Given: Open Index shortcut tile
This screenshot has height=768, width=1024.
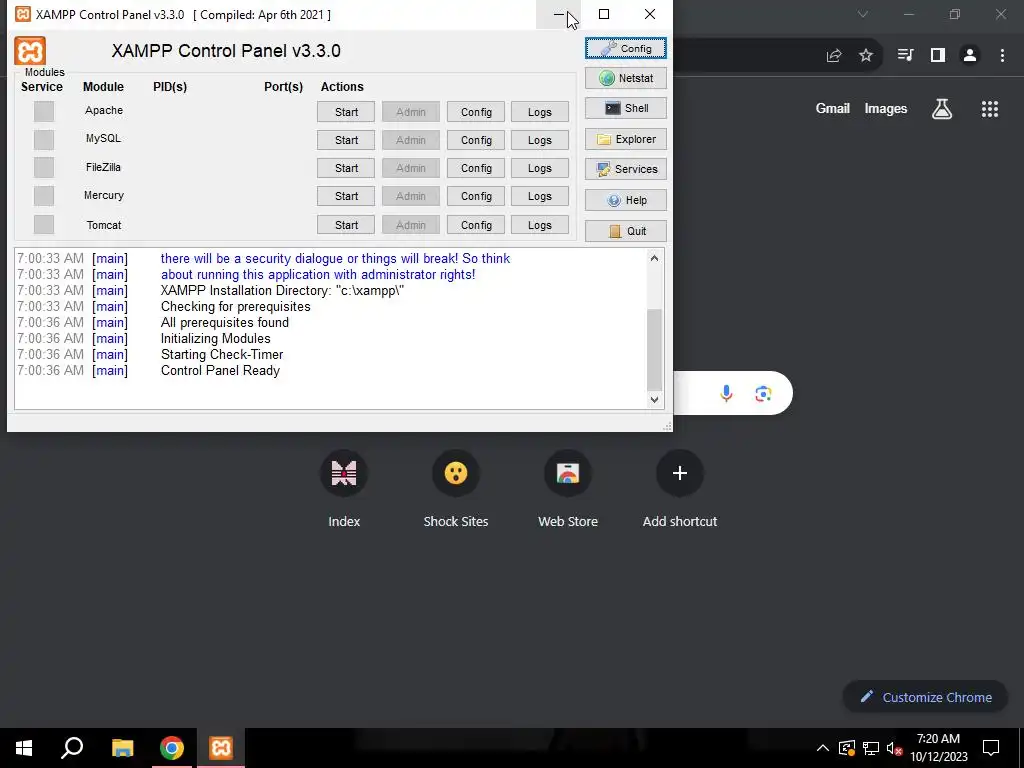Looking at the screenshot, I should (x=344, y=488).
